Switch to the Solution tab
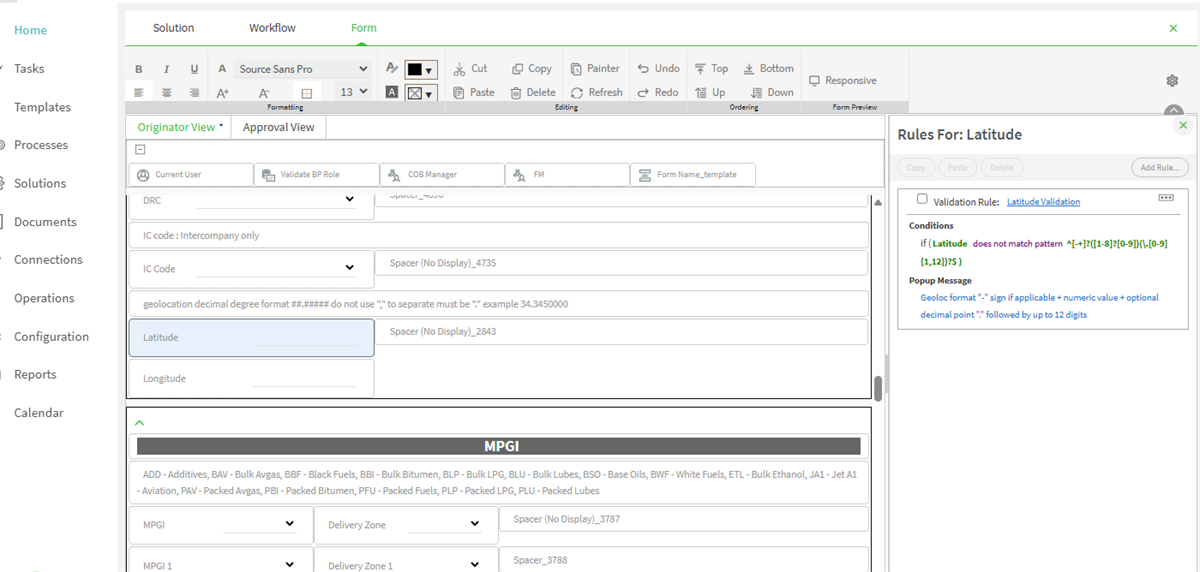This screenshot has height=572, width=1200. (173, 28)
